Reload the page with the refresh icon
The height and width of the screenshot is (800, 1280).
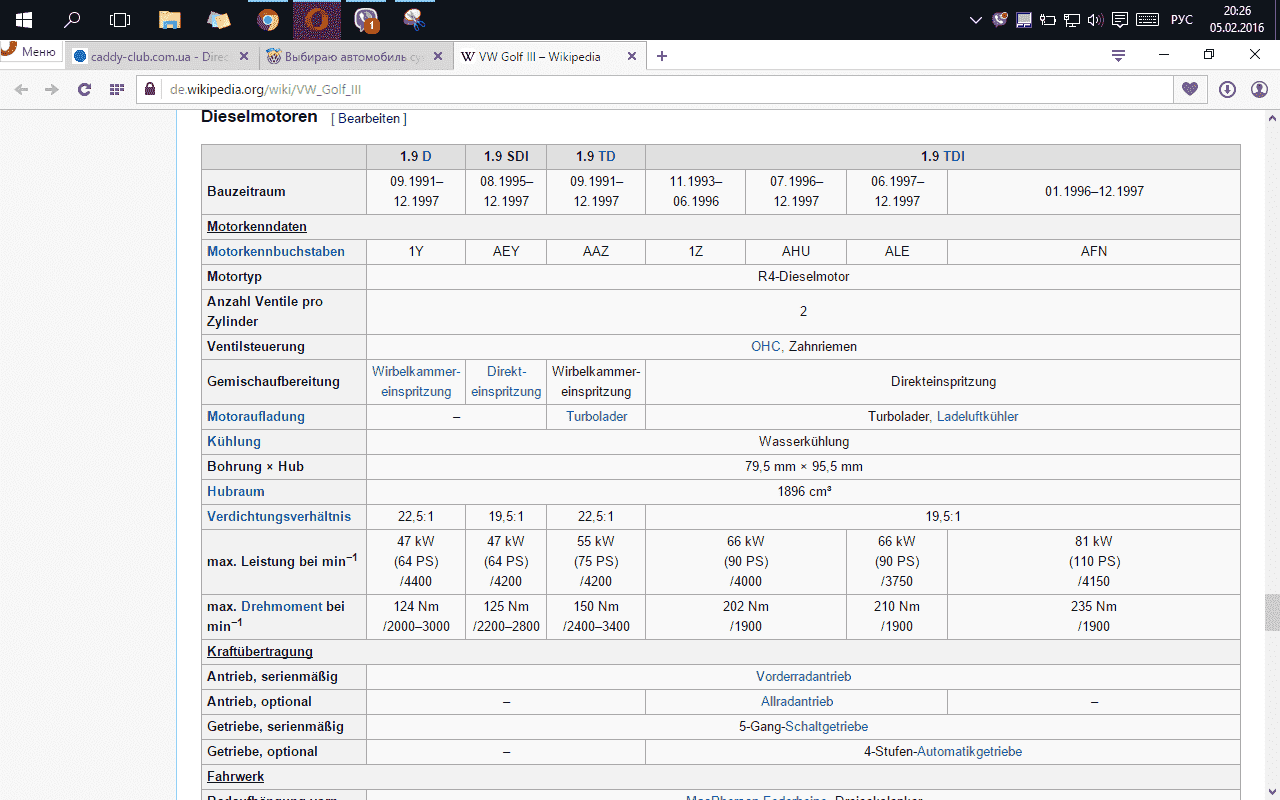85,89
